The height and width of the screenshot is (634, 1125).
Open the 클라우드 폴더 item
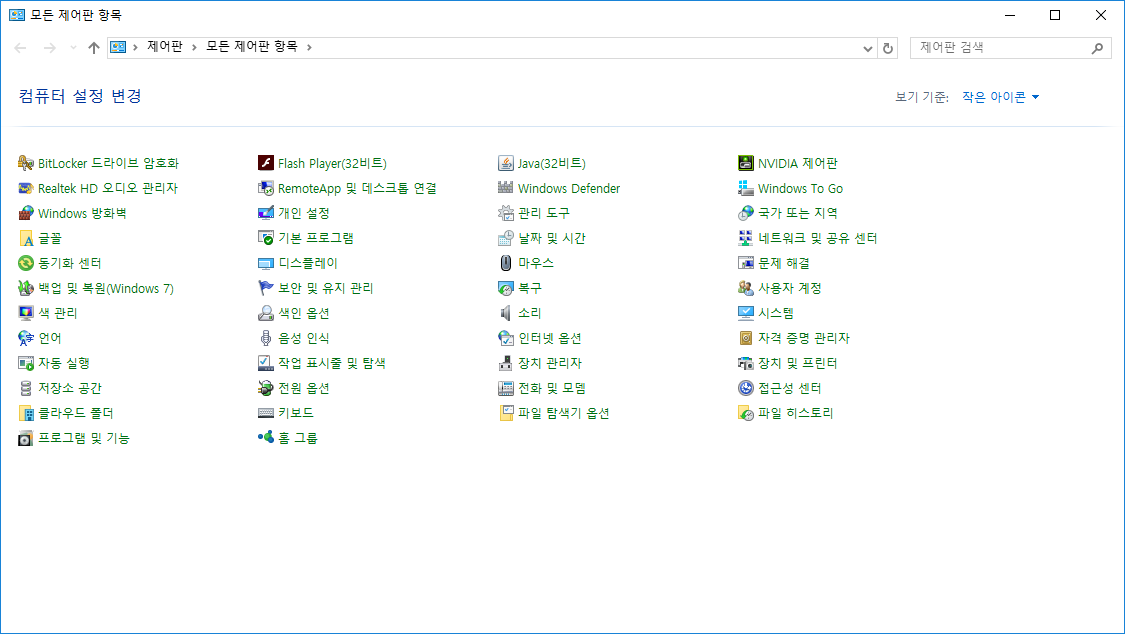[x=66, y=413]
